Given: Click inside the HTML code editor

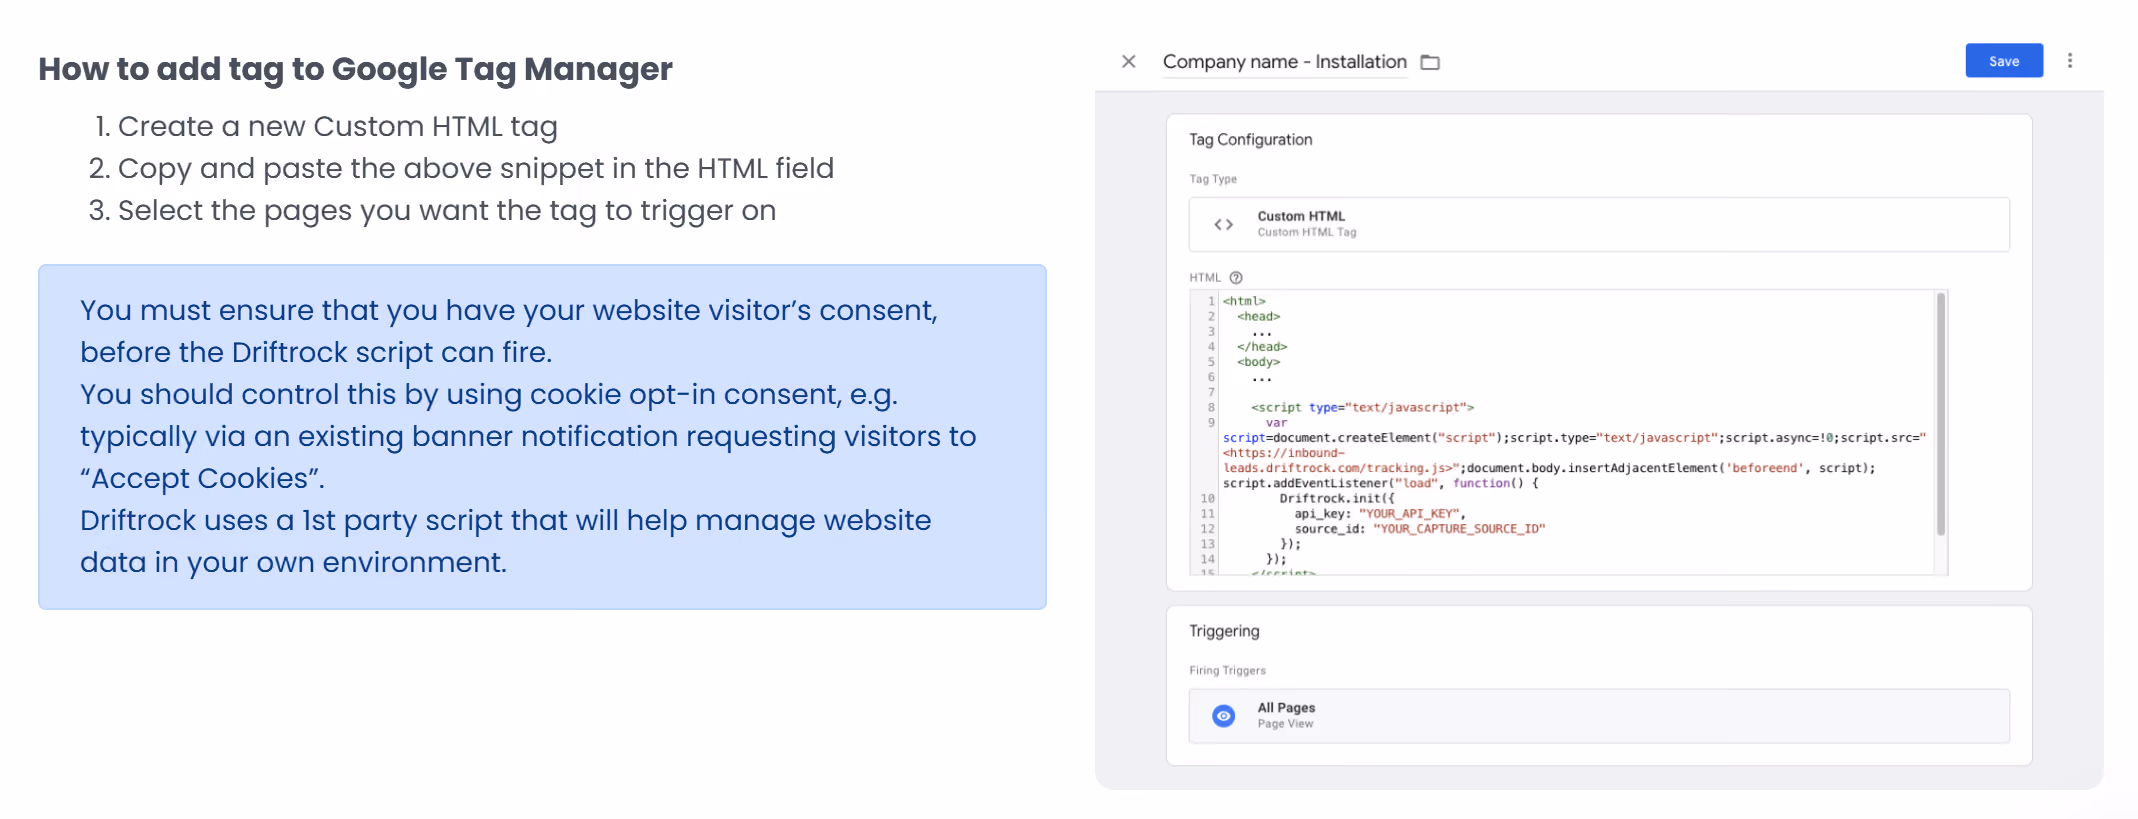Looking at the screenshot, I should 1568,432.
